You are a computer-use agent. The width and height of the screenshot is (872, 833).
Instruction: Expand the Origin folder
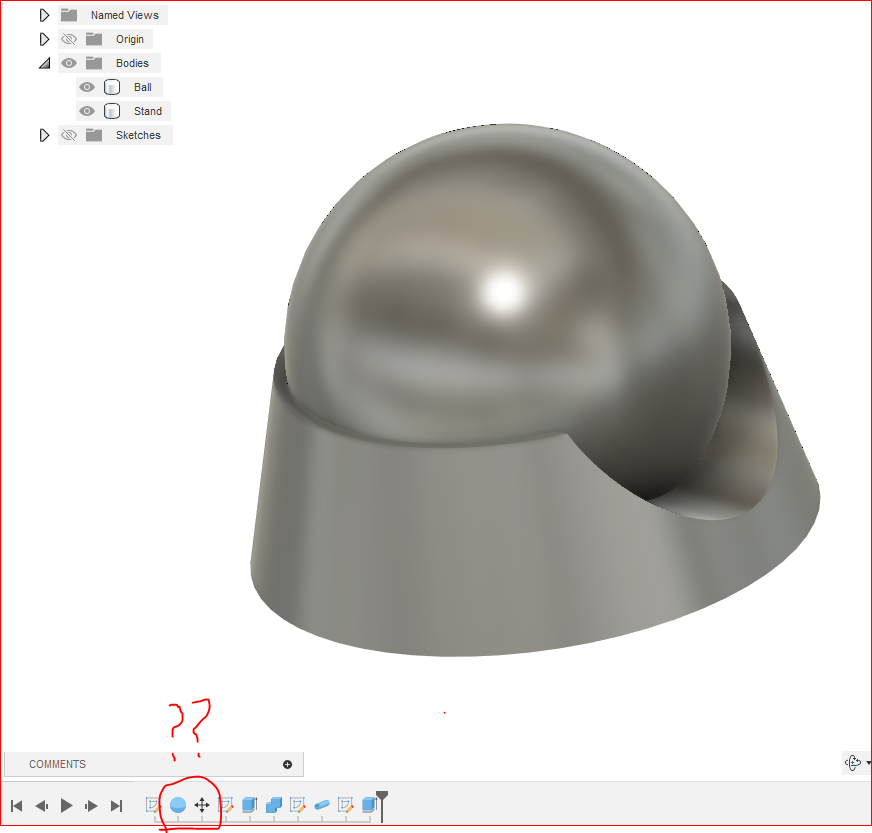44,39
